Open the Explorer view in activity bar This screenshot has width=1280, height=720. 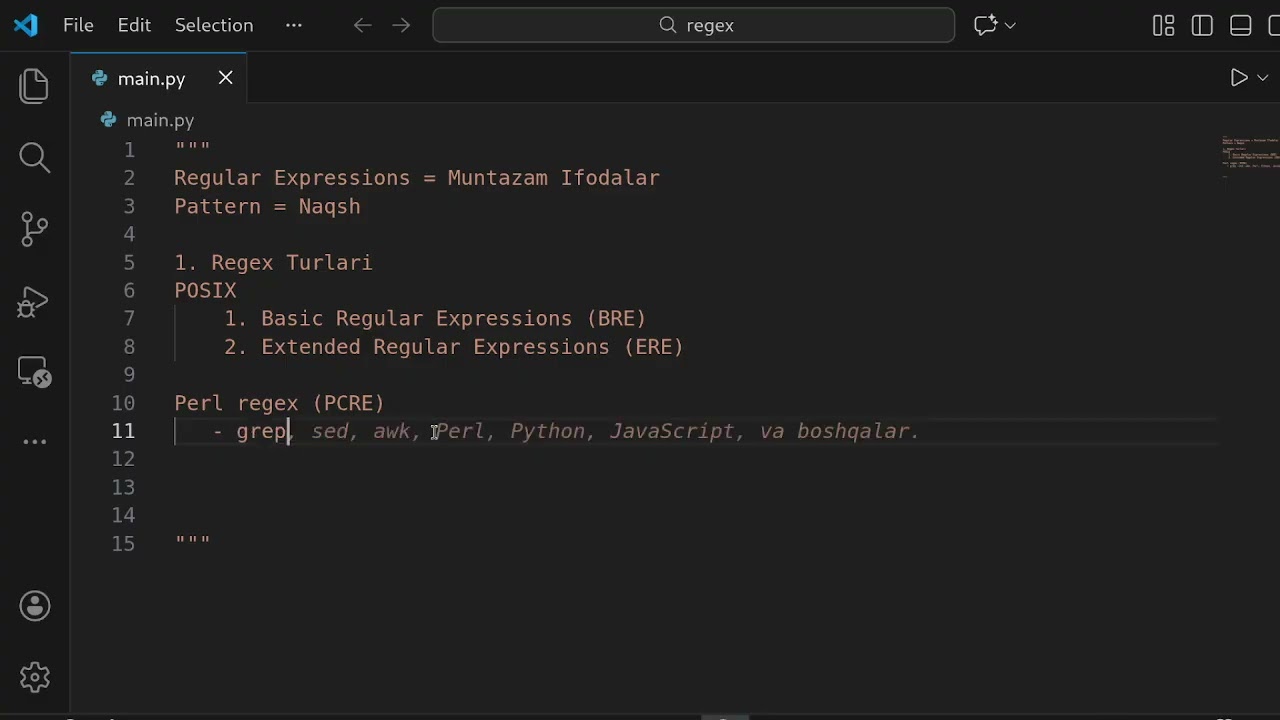click(35, 85)
